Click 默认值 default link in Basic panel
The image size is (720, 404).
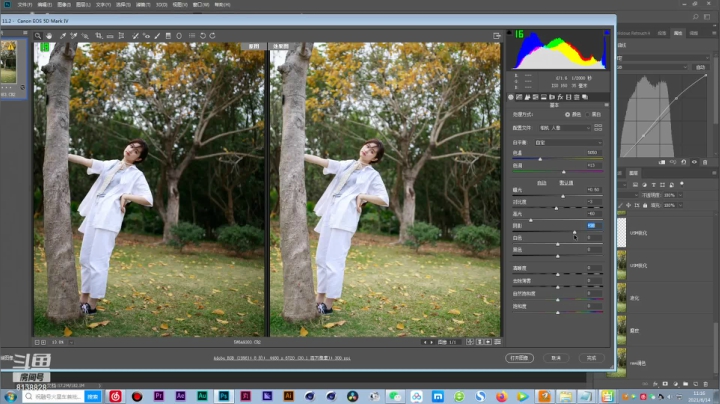click(x=566, y=183)
